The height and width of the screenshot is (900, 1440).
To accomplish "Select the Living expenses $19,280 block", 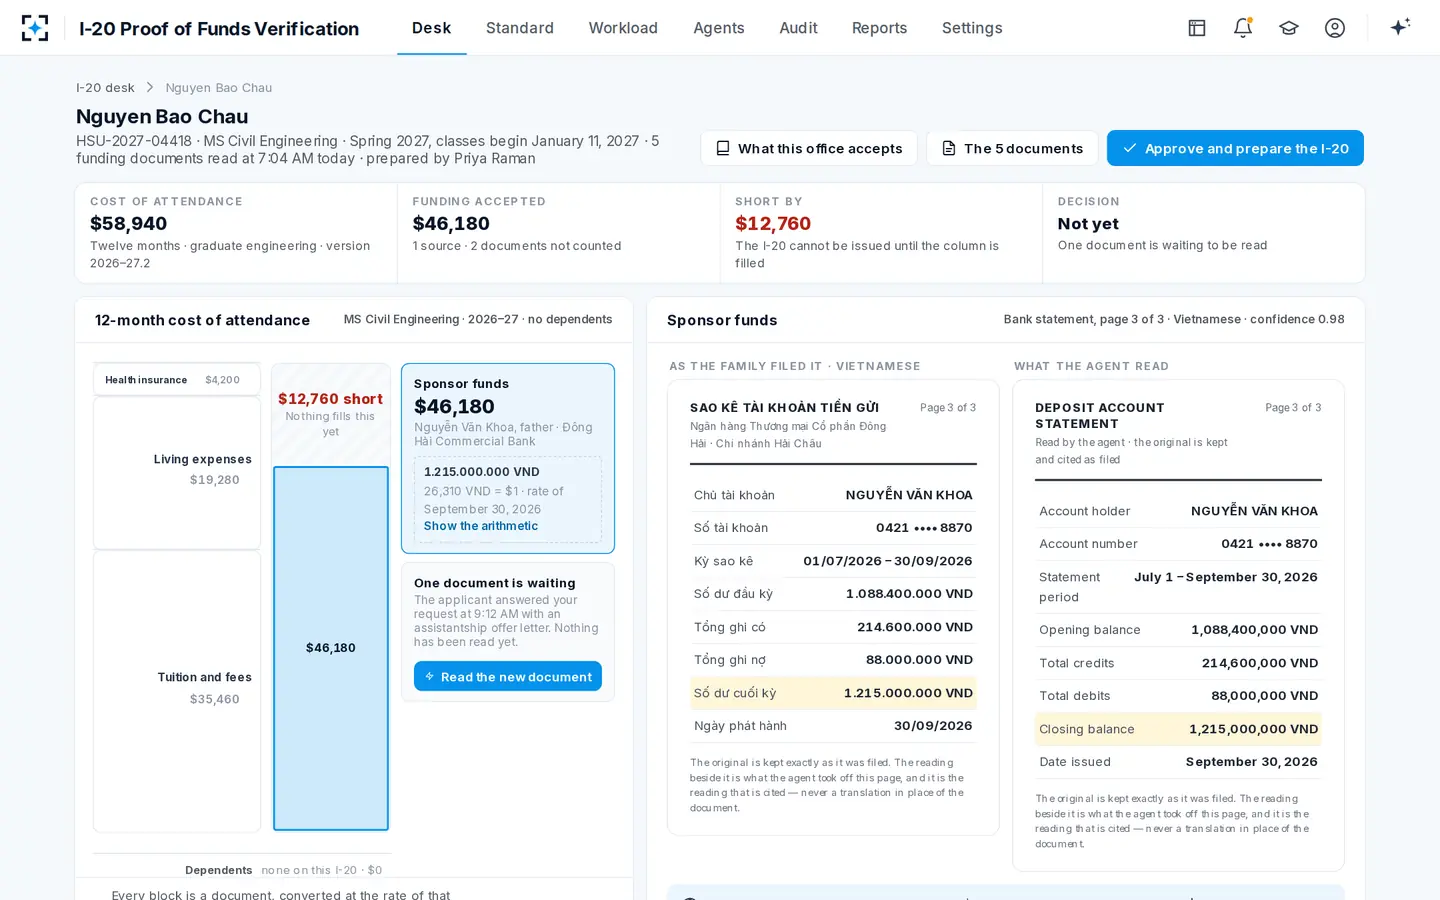I will point(177,473).
